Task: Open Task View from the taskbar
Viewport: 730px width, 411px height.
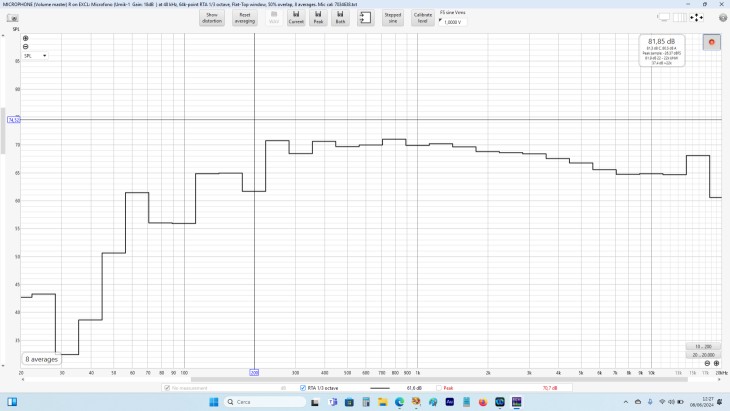Action: click(315, 402)
